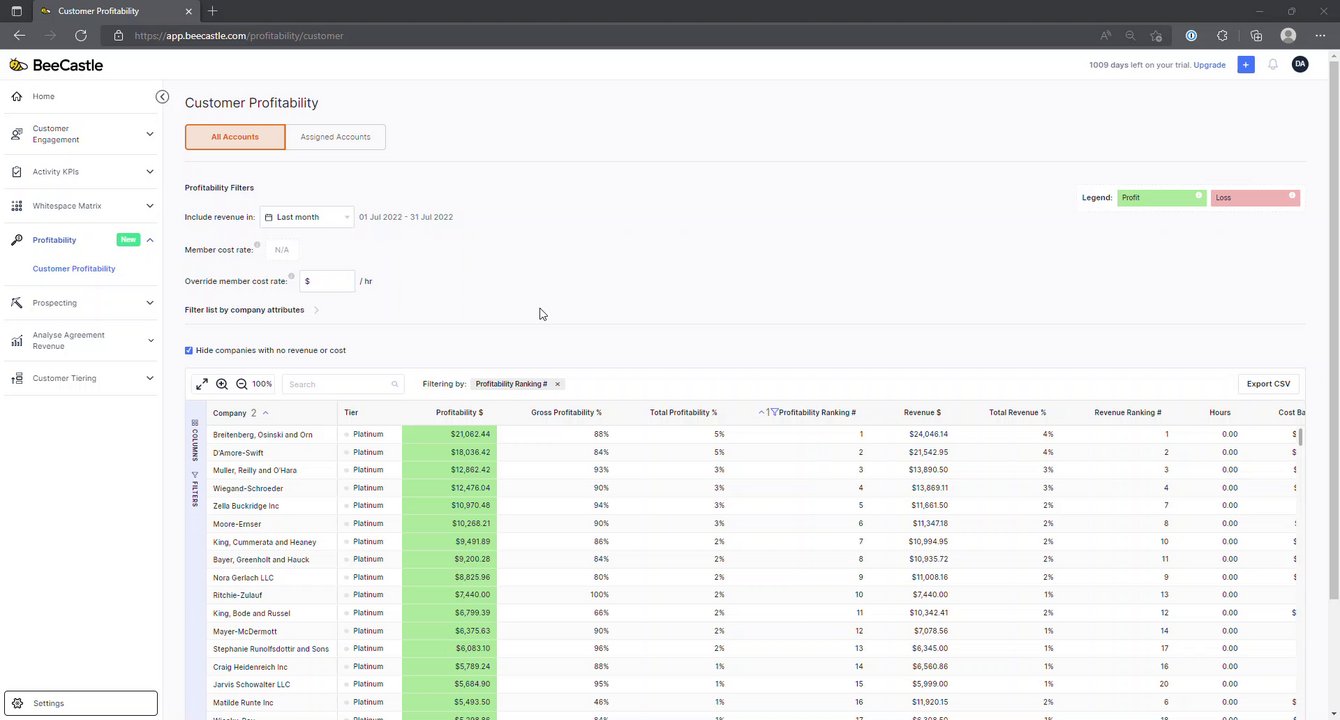Open notifications bell icon
The width and height of the screenshot is (1340, 720).
(1273, 64)
